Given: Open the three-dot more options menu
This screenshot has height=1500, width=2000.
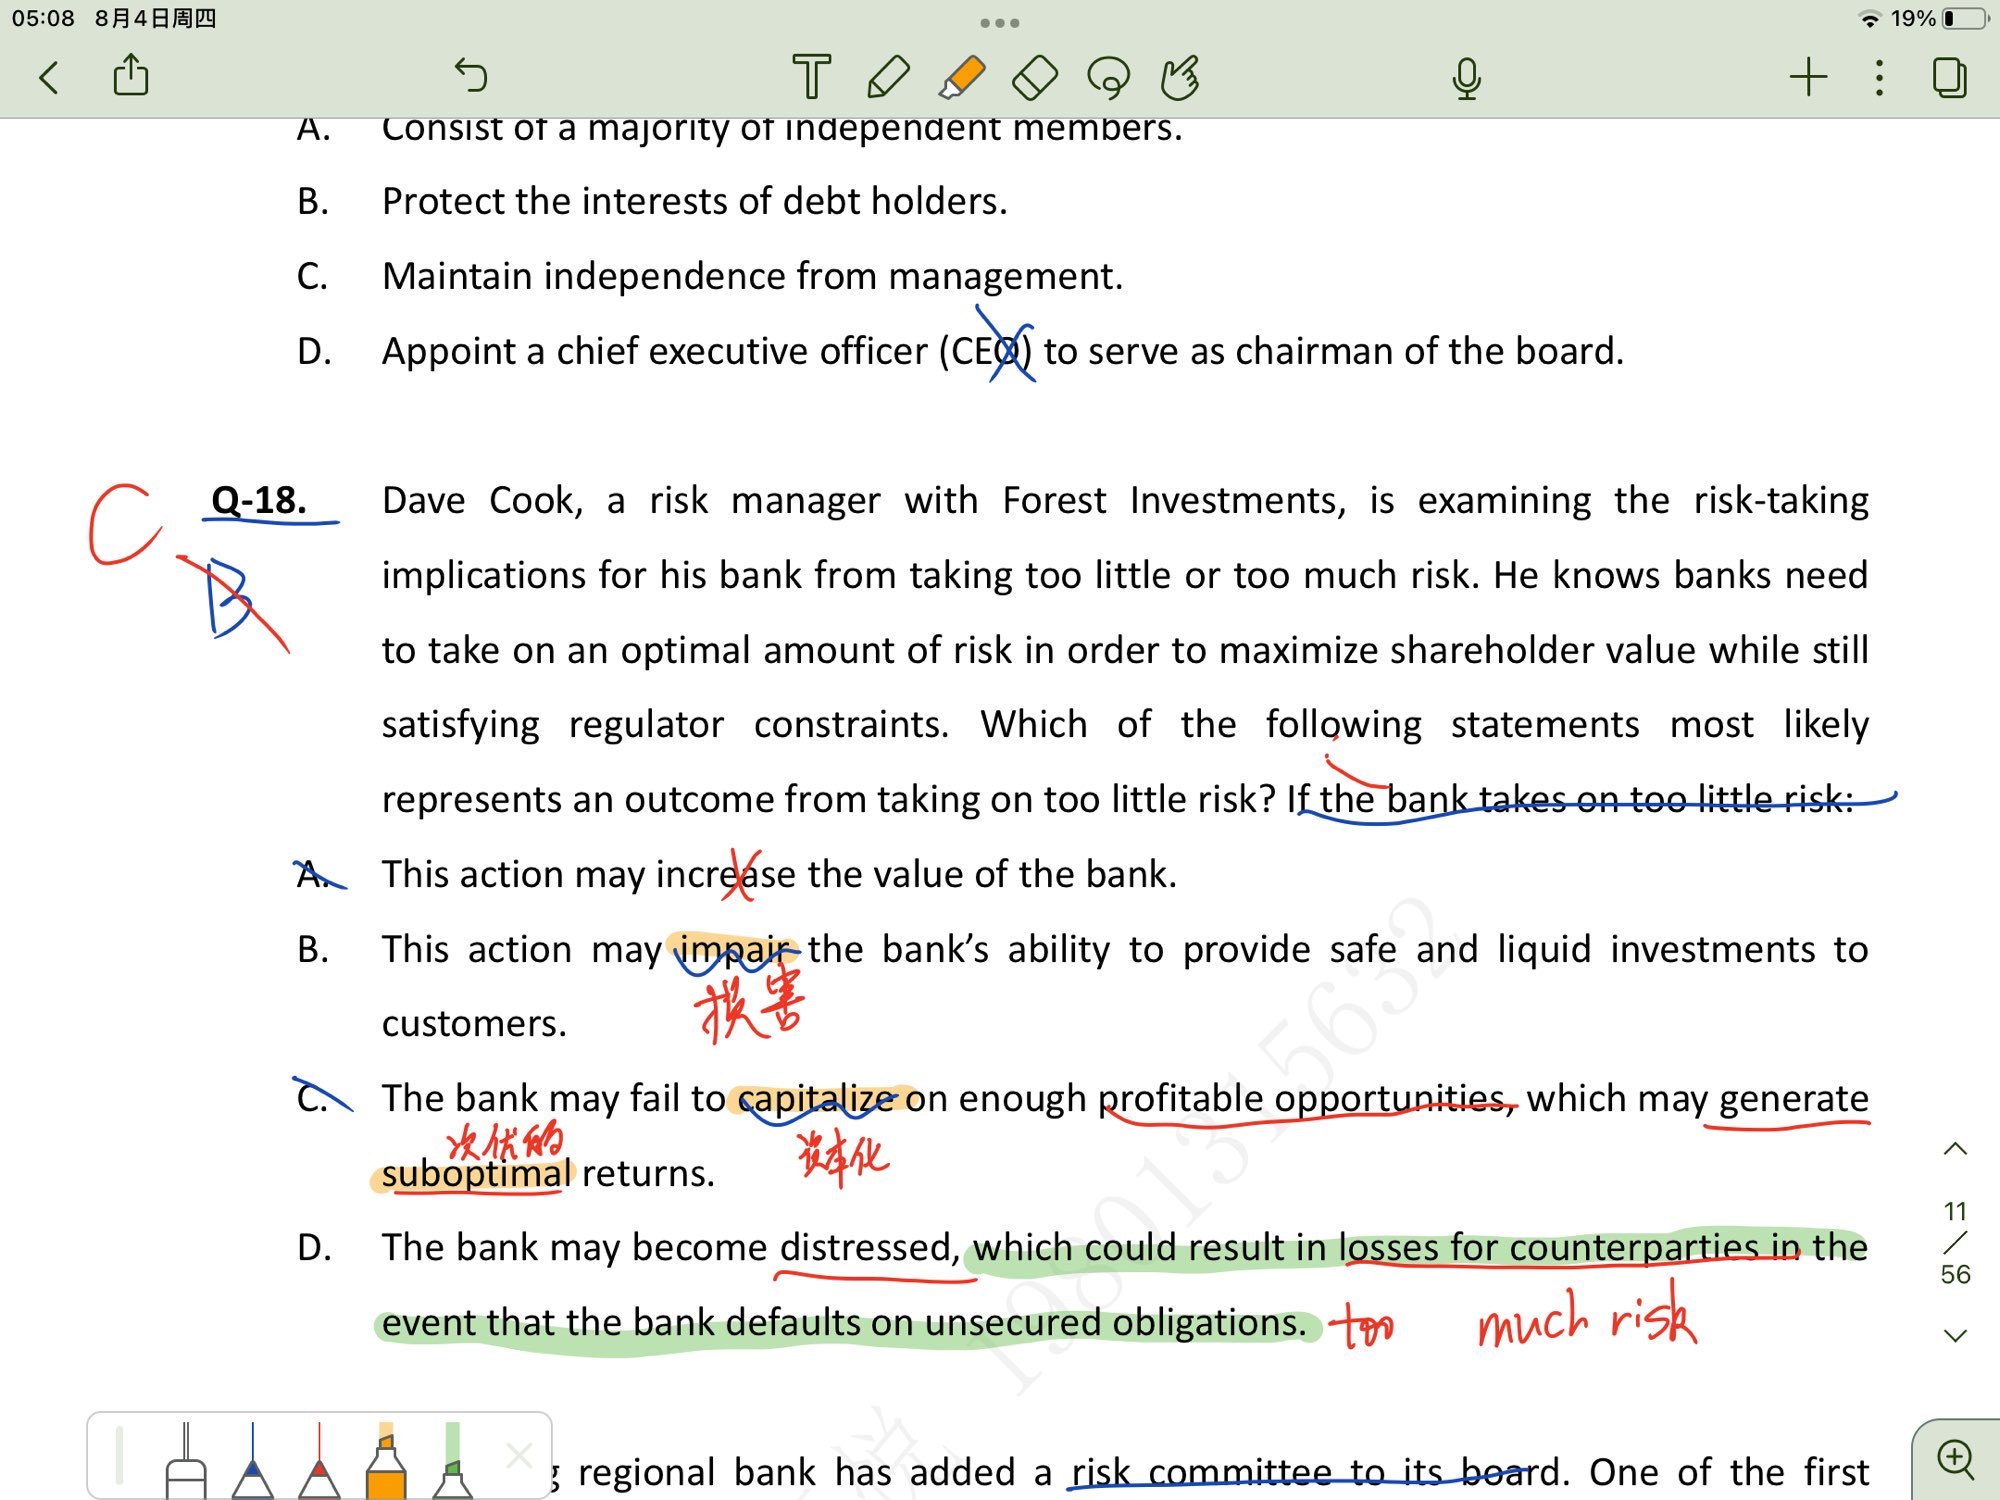Looking at the screenshot, I should coord(1879,77).
